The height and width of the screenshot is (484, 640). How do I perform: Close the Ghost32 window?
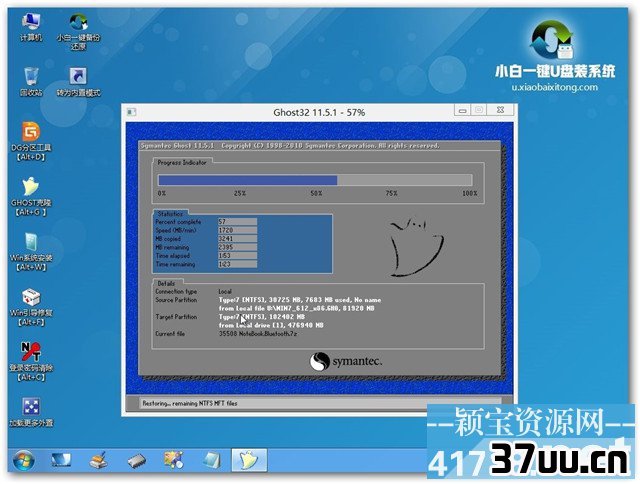[x=500, y=110]
